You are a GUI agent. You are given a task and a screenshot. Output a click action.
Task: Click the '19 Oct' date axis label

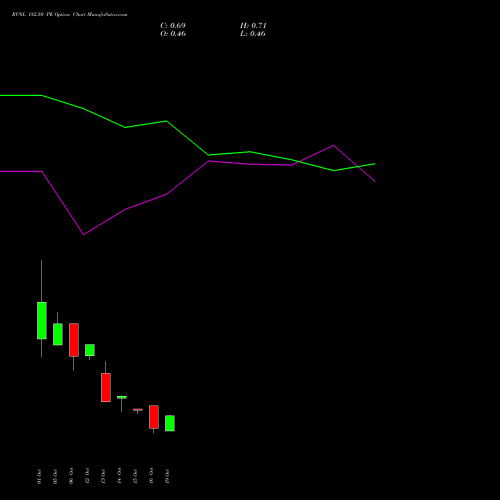coord(167,476)
